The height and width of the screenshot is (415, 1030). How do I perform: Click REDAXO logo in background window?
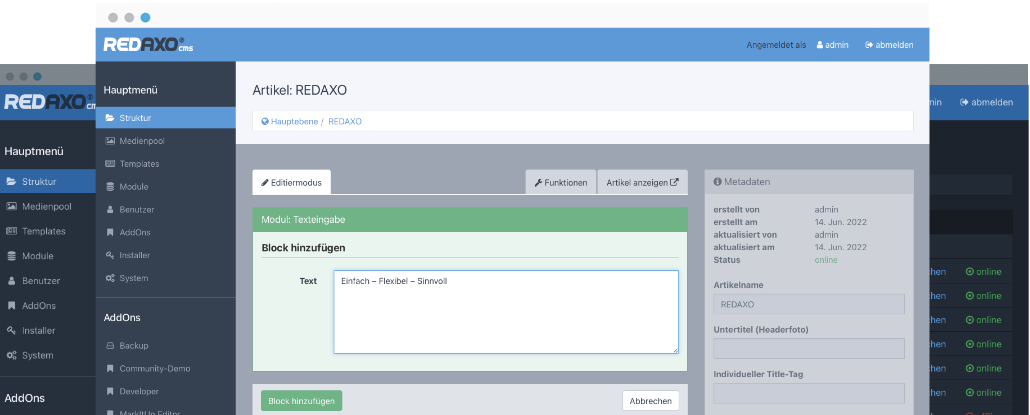tap(49, 102)
